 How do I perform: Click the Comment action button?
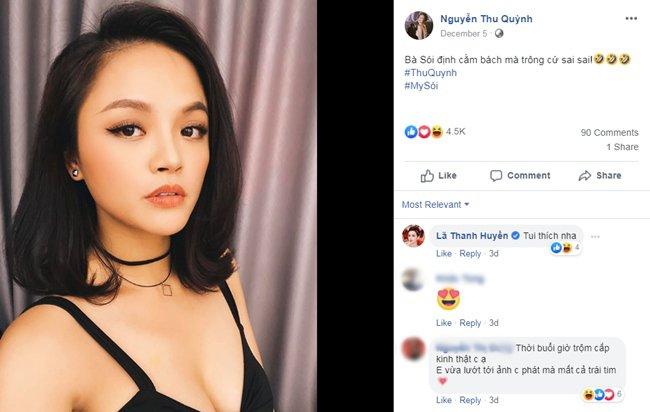coord(519,175)
